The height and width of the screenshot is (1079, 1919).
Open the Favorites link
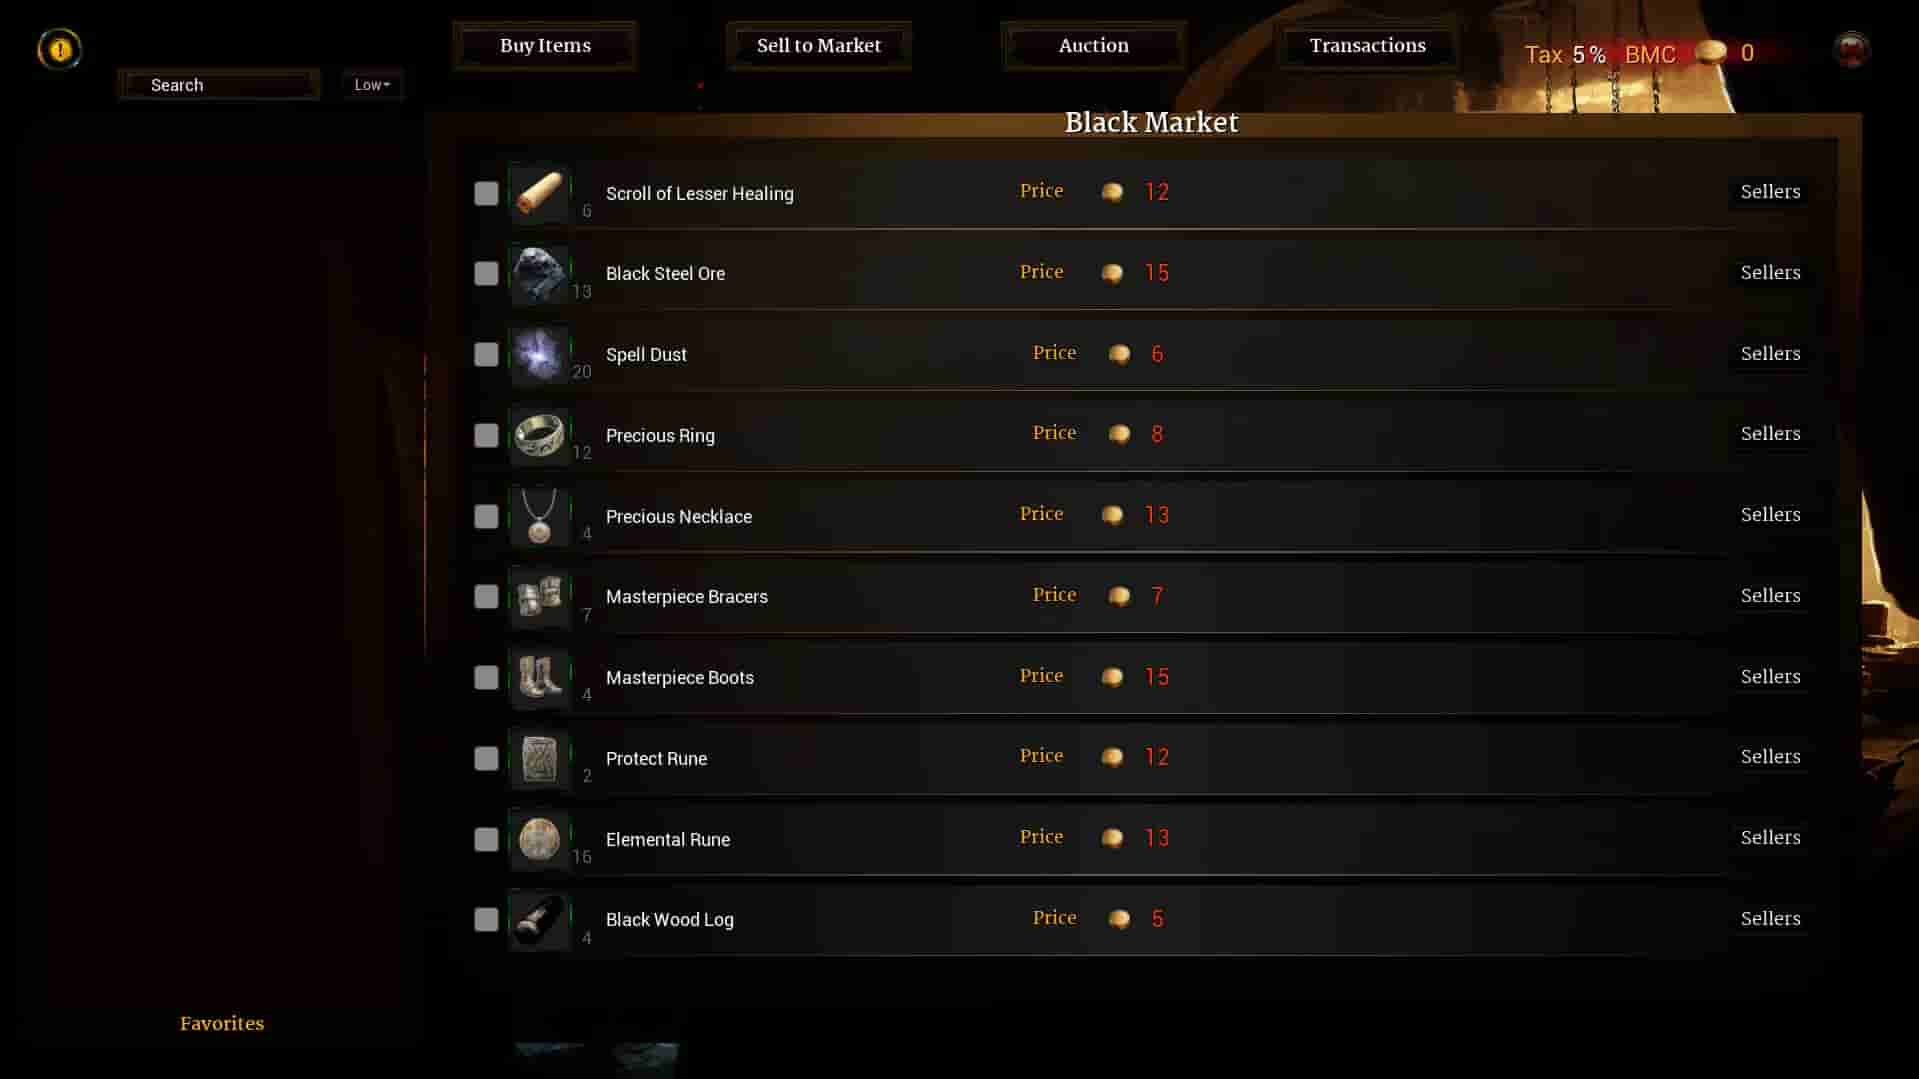[x=222, y=1023]
